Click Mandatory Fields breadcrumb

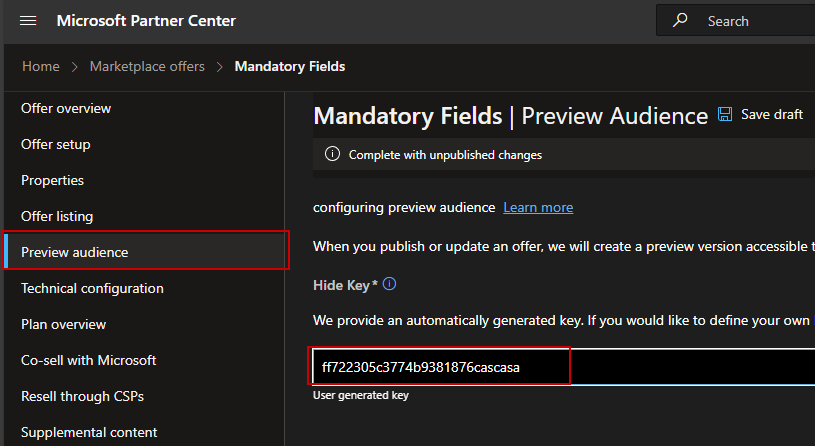(x=290, y=67)
